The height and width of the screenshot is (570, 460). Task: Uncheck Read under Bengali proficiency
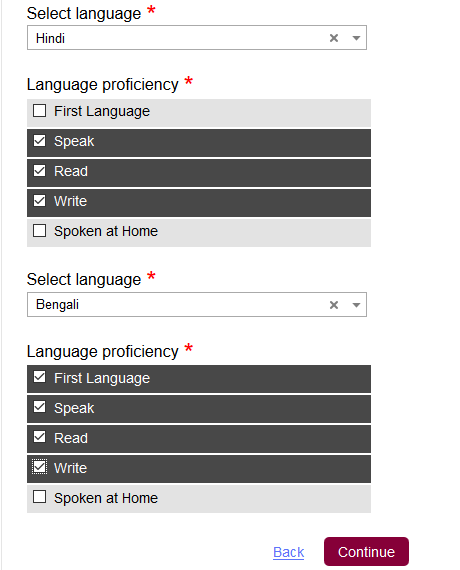39,437
